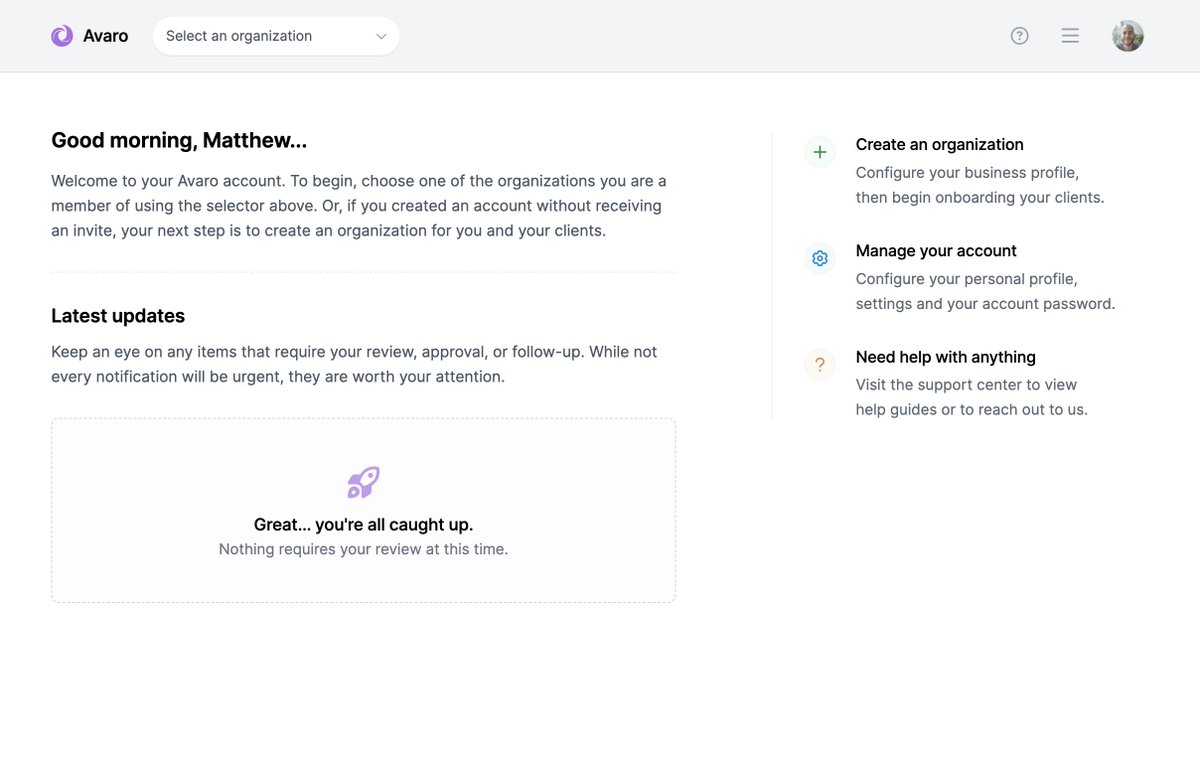This screenshot has height=761, width=1200.
Task: Click the purple rocket icon
Action: (363, 482)
